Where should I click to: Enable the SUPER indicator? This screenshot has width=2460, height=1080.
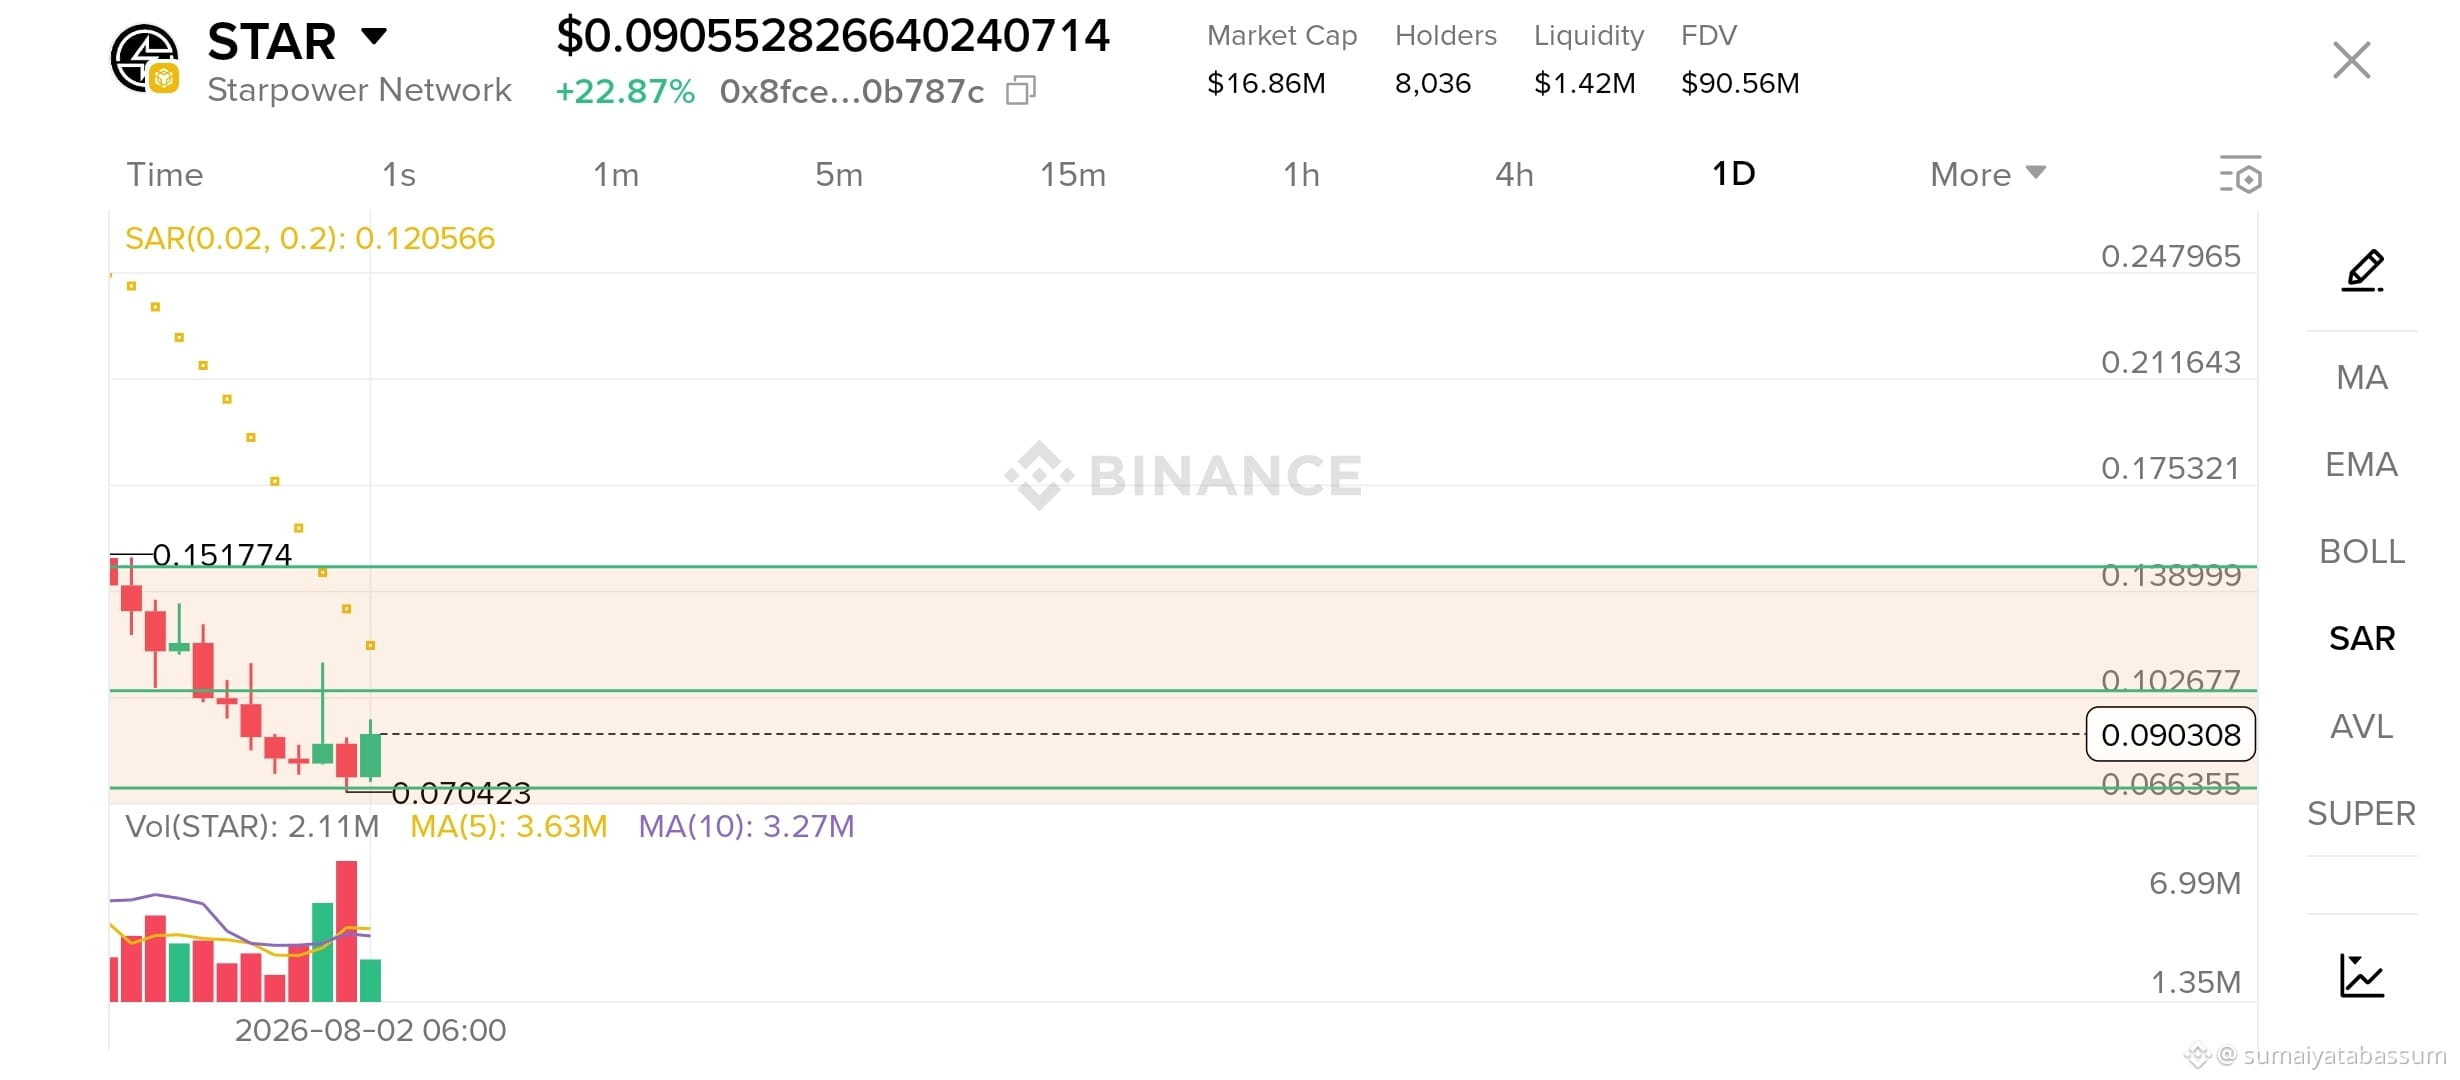click(x=2362, y=813)
